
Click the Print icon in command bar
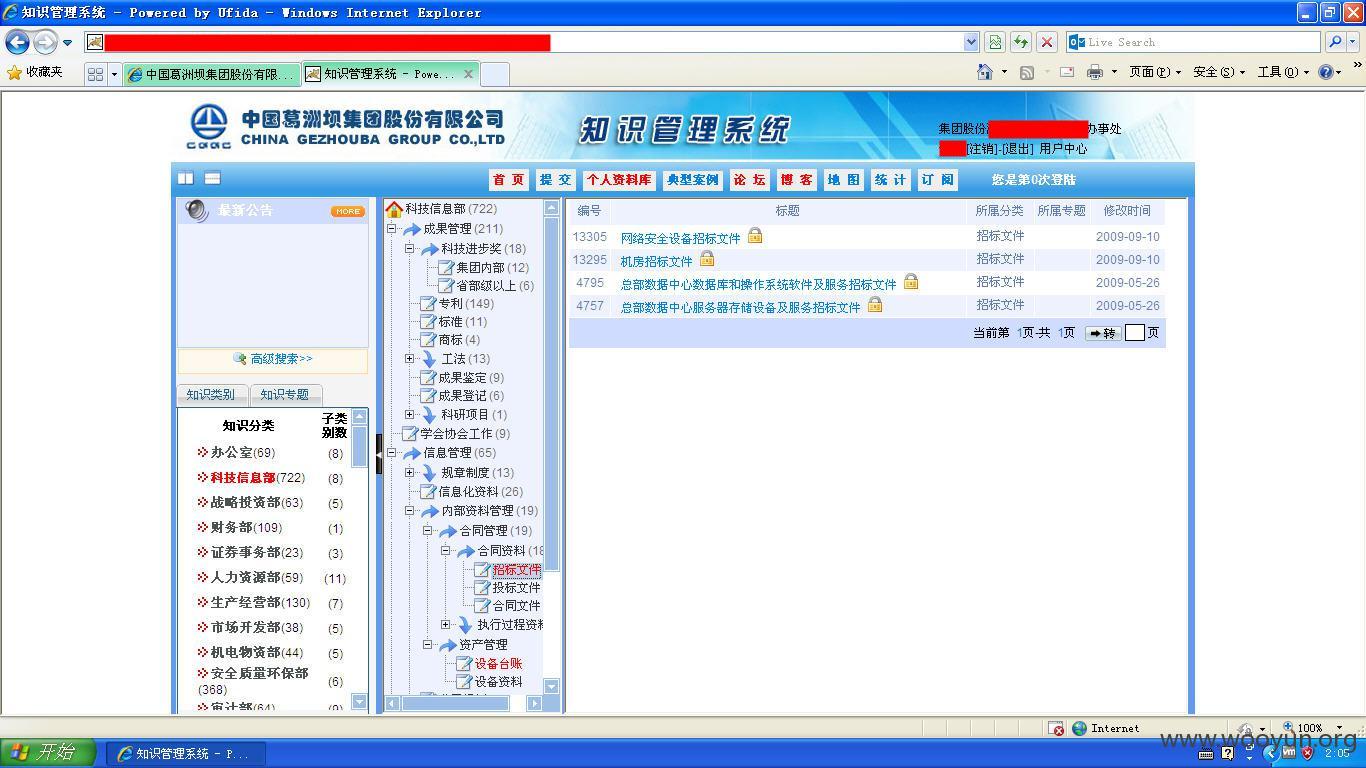click(1095, 72)
